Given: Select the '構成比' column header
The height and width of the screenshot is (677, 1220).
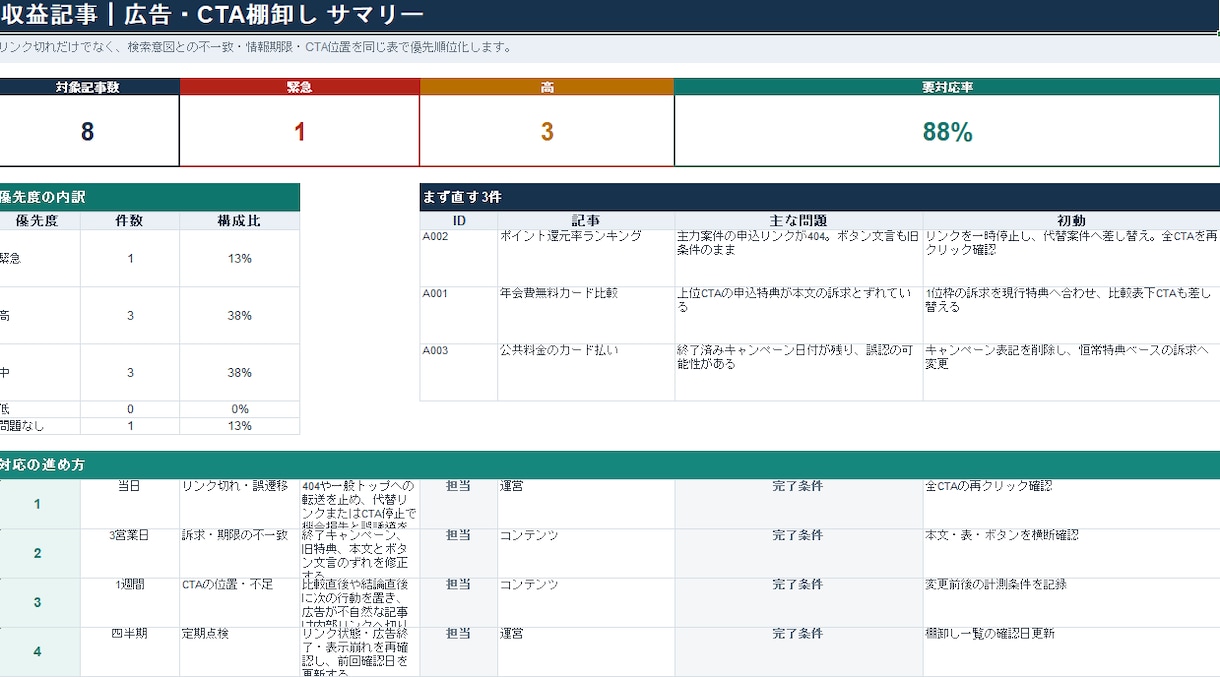Looking at the screenshot, I should pyautogui.click(x=240, y=221).
